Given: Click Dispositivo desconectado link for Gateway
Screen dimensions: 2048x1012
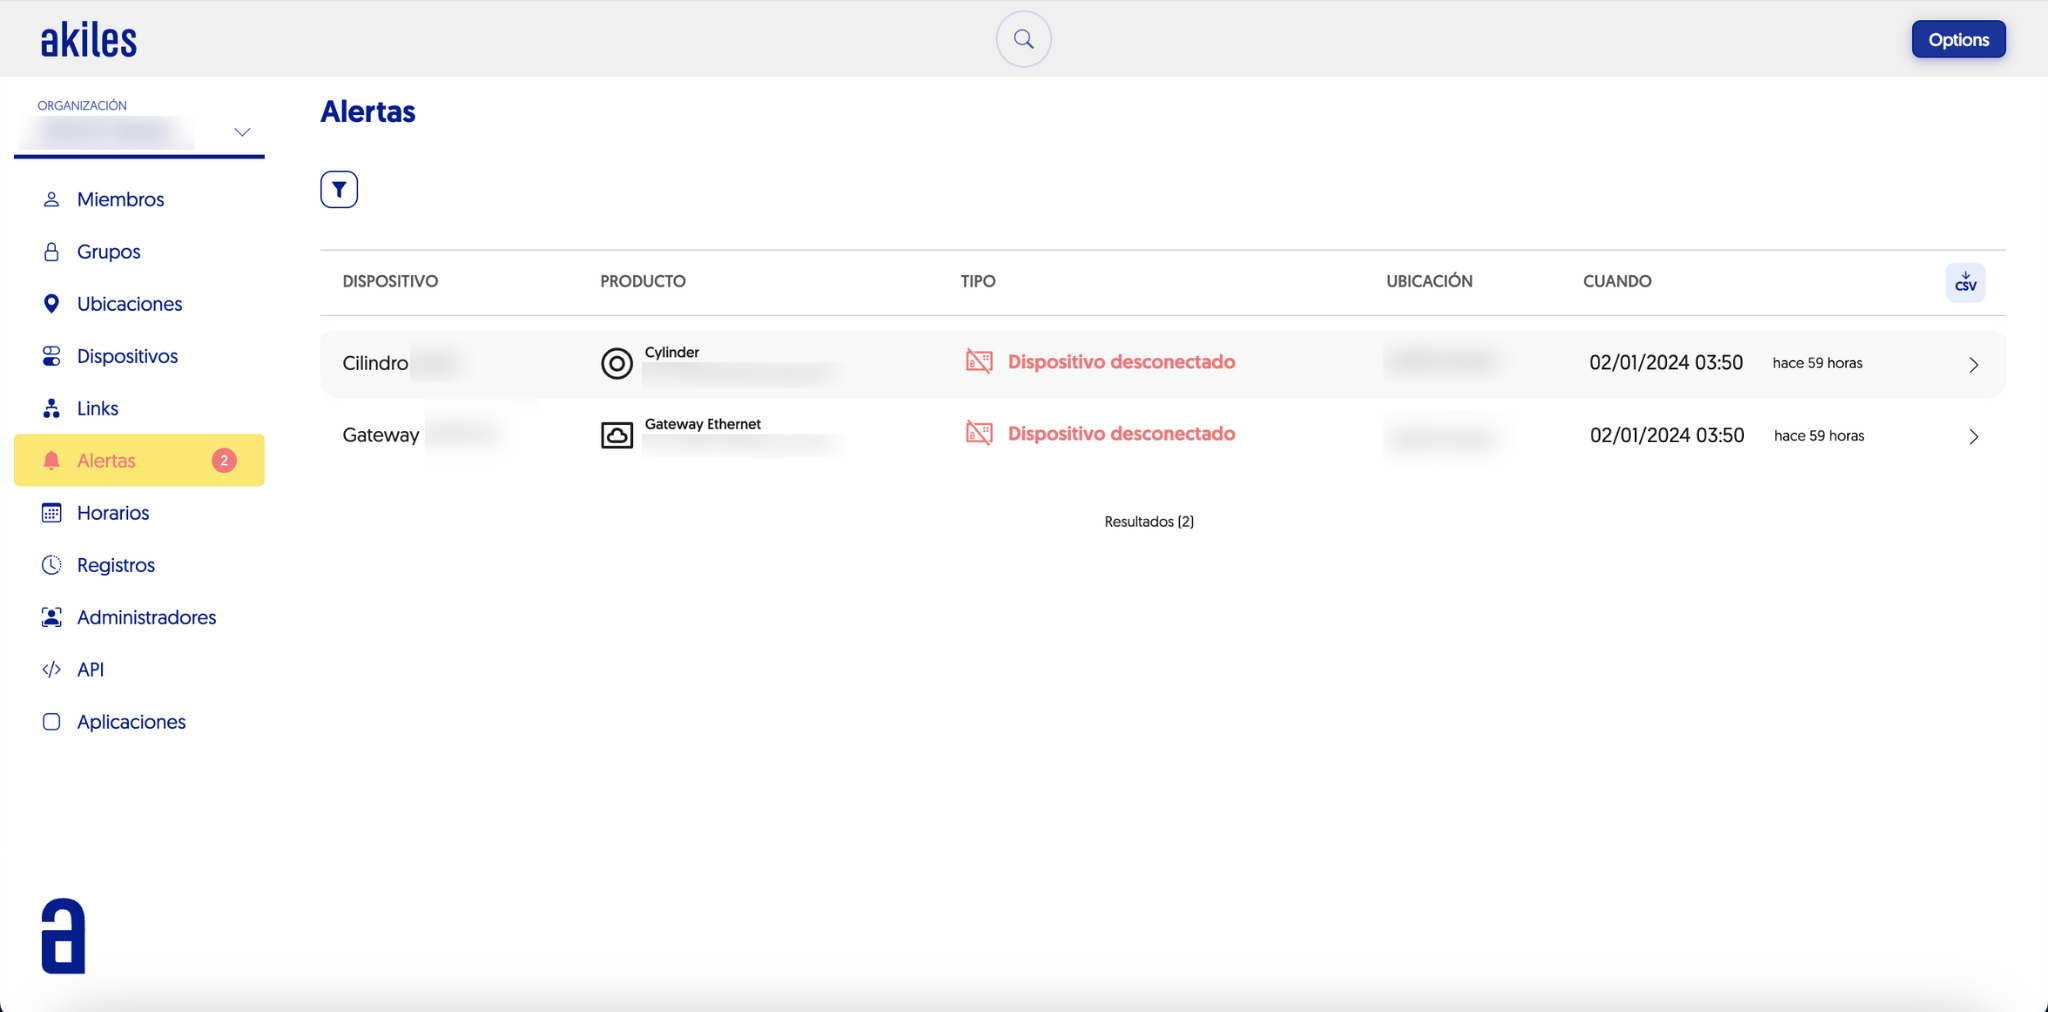Looking at the screenshot, I should point(1121,434).
